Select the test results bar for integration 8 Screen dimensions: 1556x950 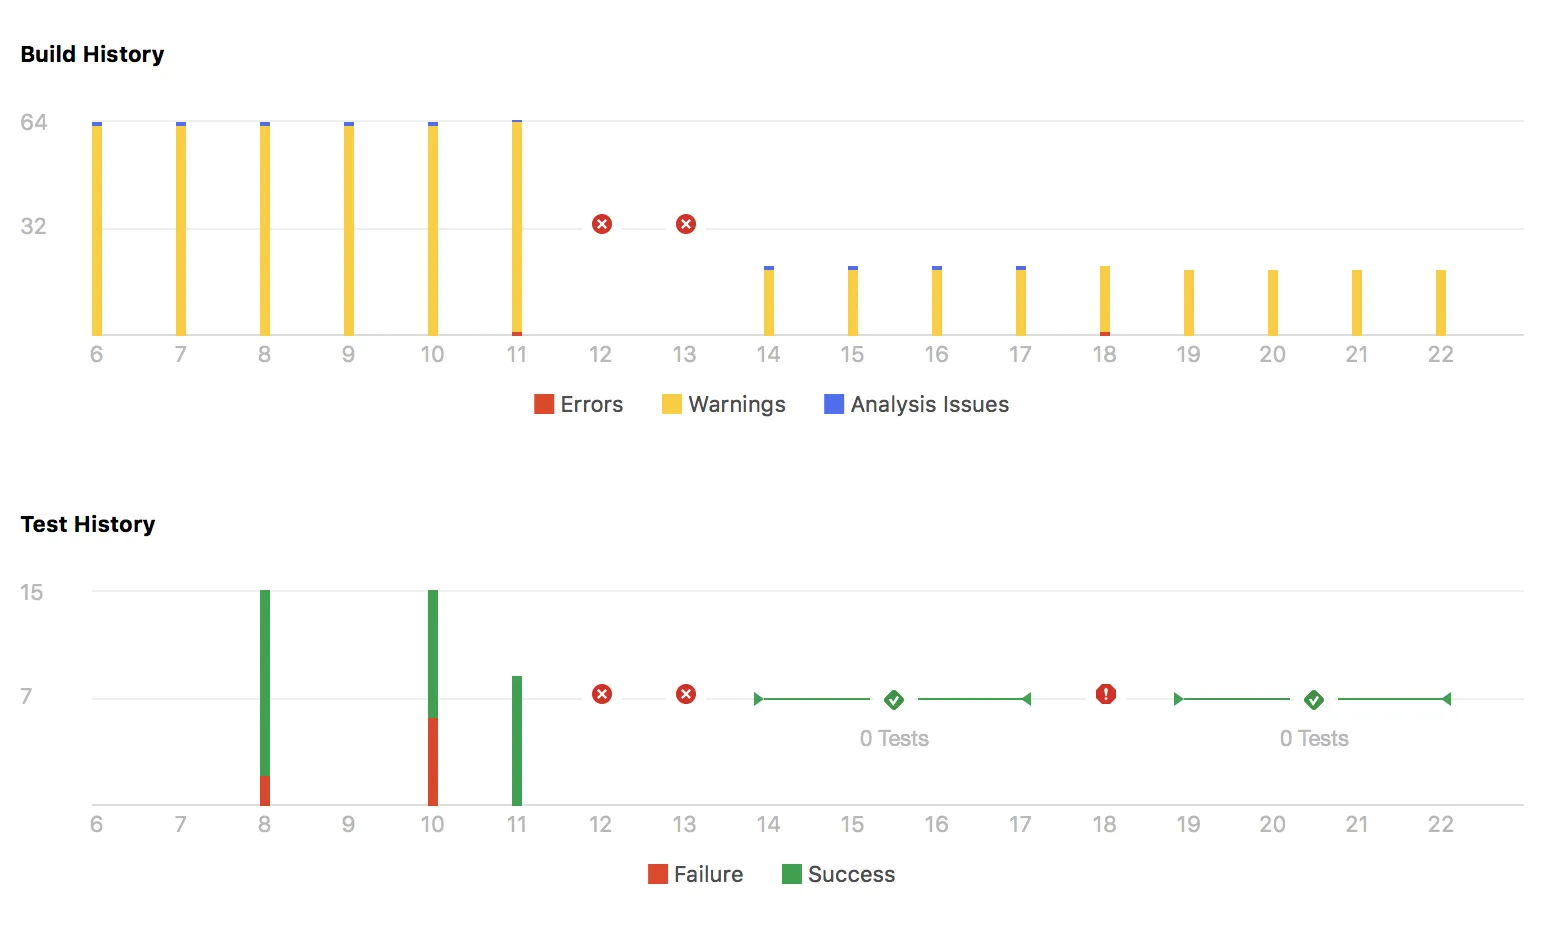(x=265, y=697)
